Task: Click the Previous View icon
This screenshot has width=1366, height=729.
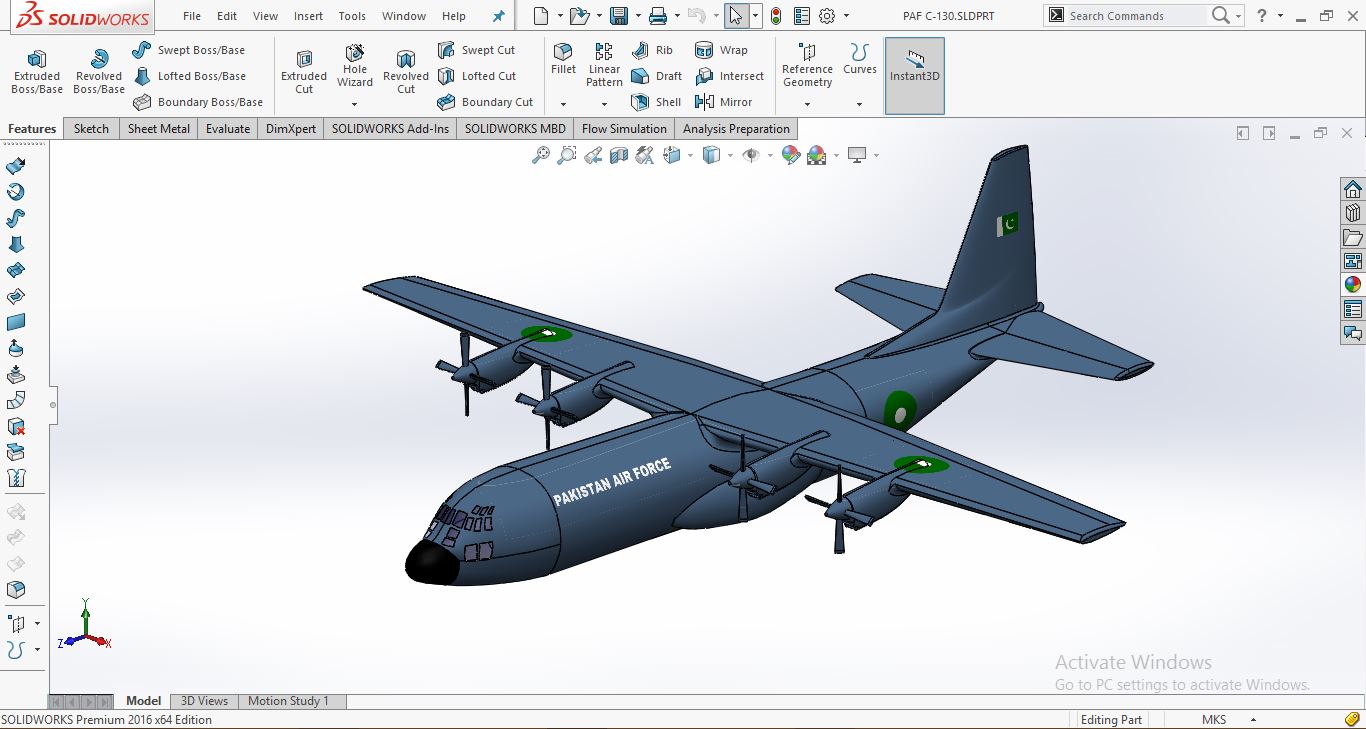Action: (x=593, y=155)
